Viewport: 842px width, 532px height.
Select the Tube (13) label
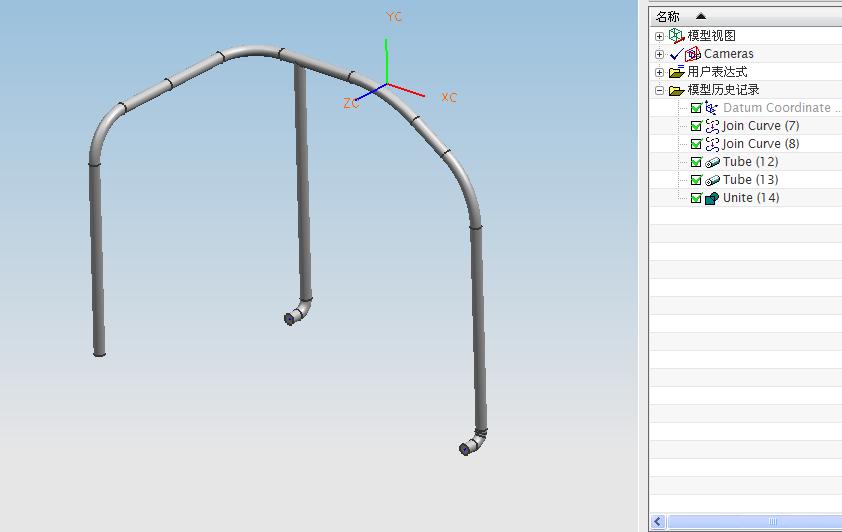pyautogui.click(x=751, y=180)
